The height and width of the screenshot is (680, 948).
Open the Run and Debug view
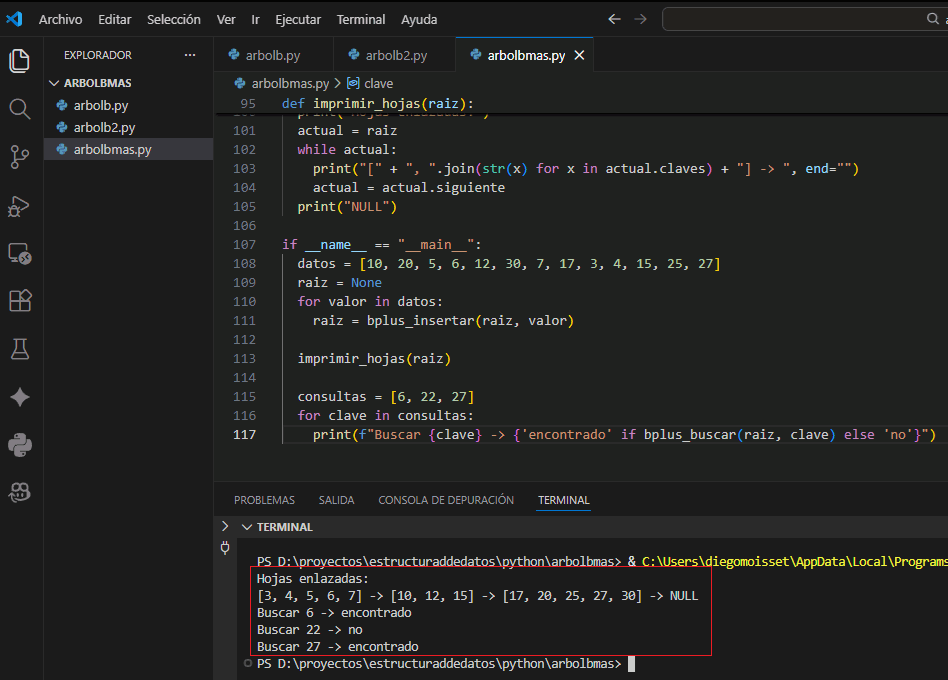19,205
